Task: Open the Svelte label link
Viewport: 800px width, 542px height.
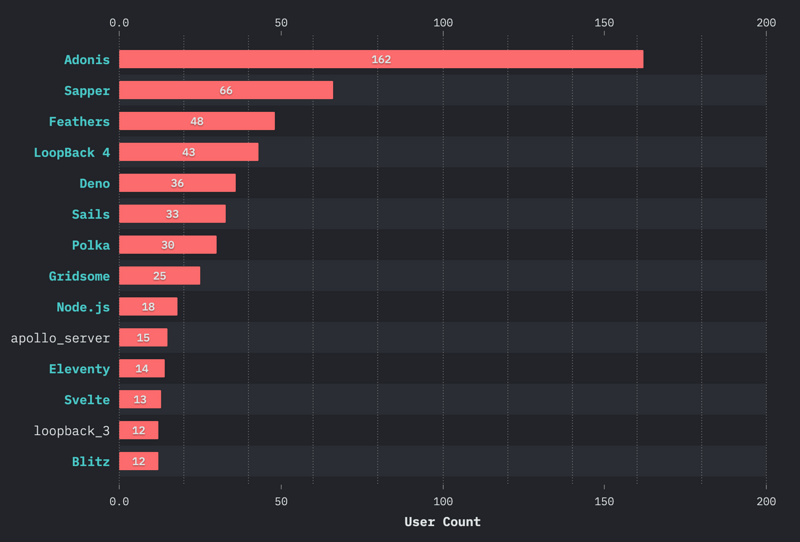Action: click(x=87, y=400)
